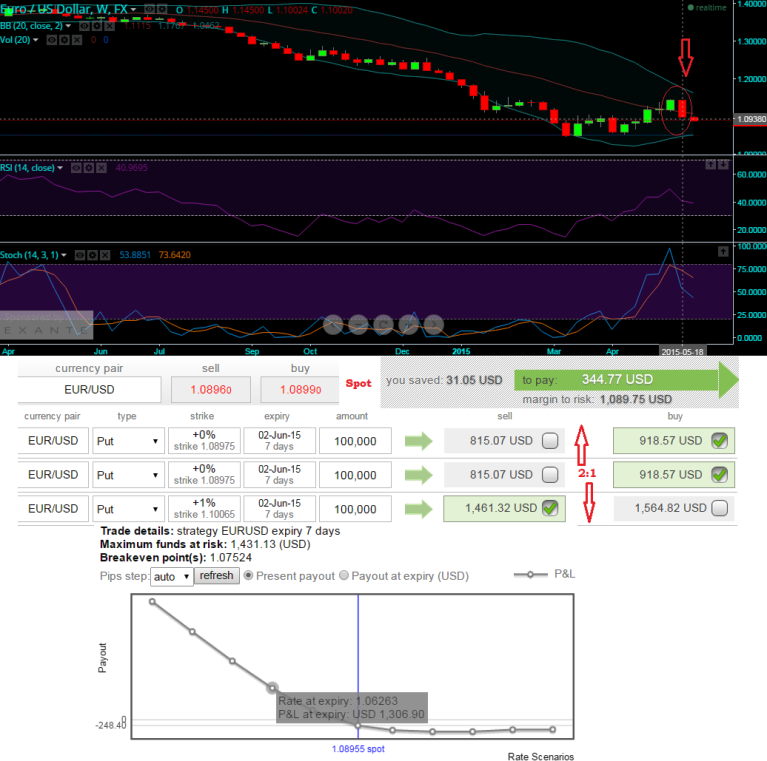Expand the RSI (14, close) dropdown arrow
The image size is (767, 761).
coord(60,168)
